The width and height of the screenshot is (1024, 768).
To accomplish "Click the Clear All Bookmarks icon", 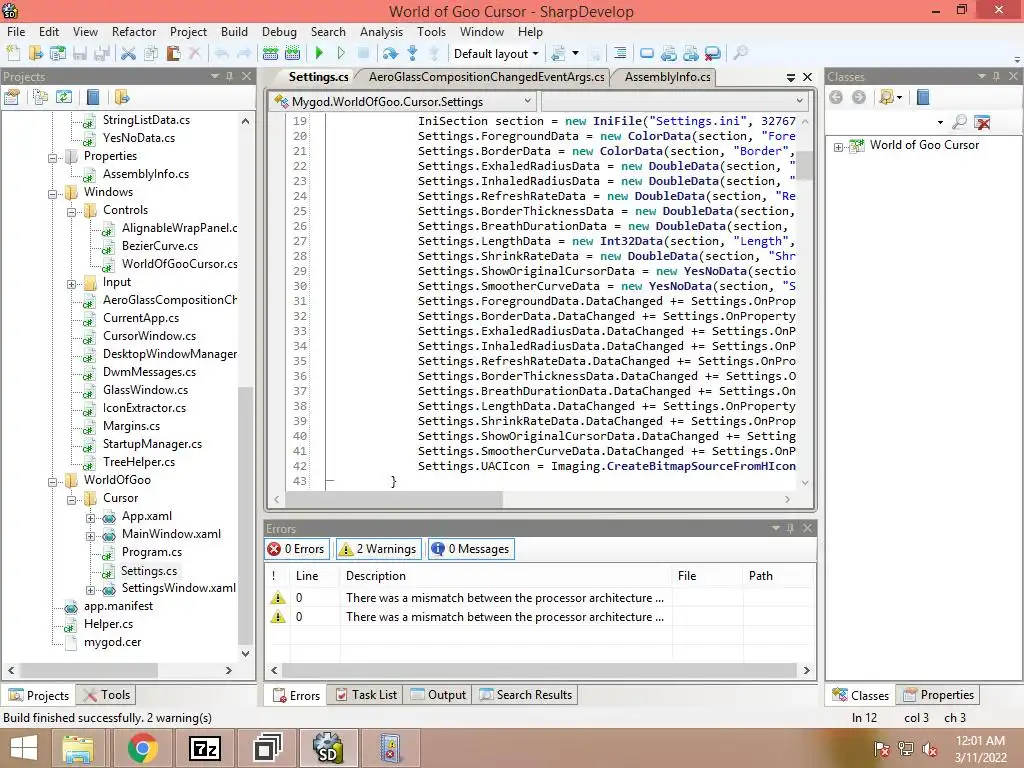I will tap(713, 54).
